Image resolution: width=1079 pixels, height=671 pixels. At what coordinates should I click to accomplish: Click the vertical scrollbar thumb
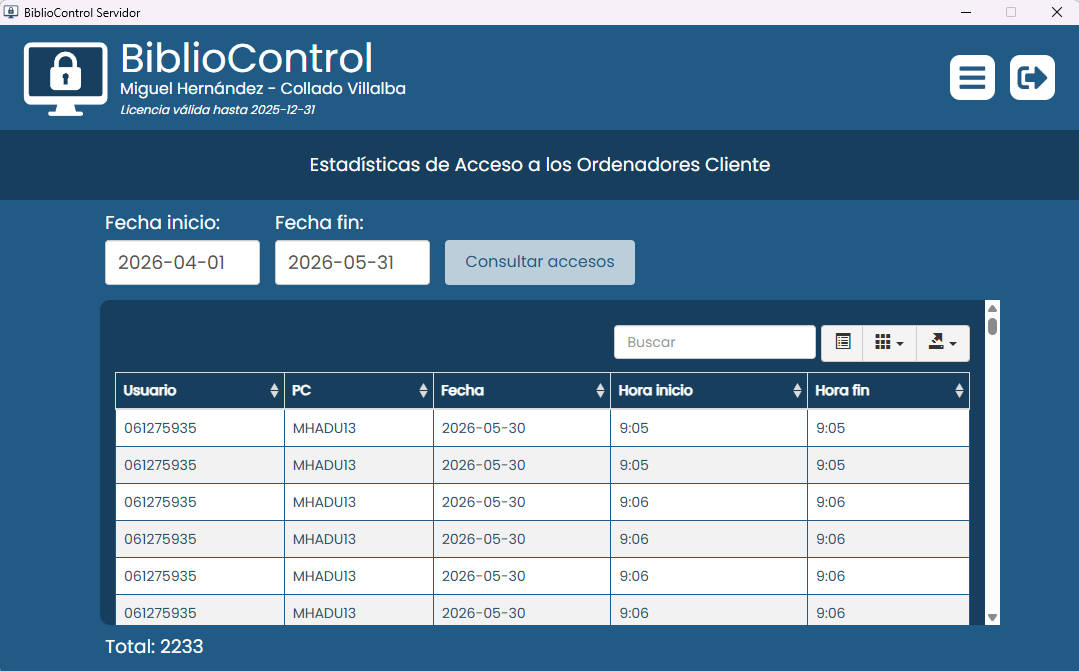point(992,326)
